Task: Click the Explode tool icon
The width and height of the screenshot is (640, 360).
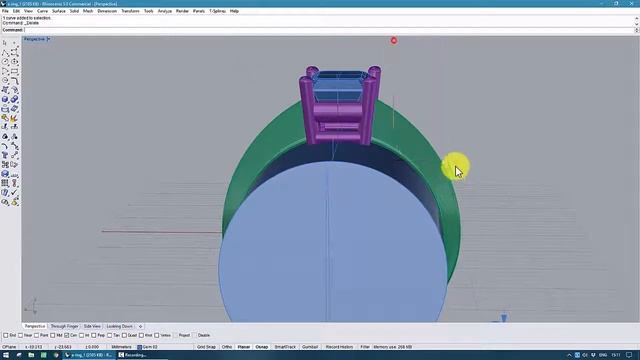Action: [x=14, y=118]
